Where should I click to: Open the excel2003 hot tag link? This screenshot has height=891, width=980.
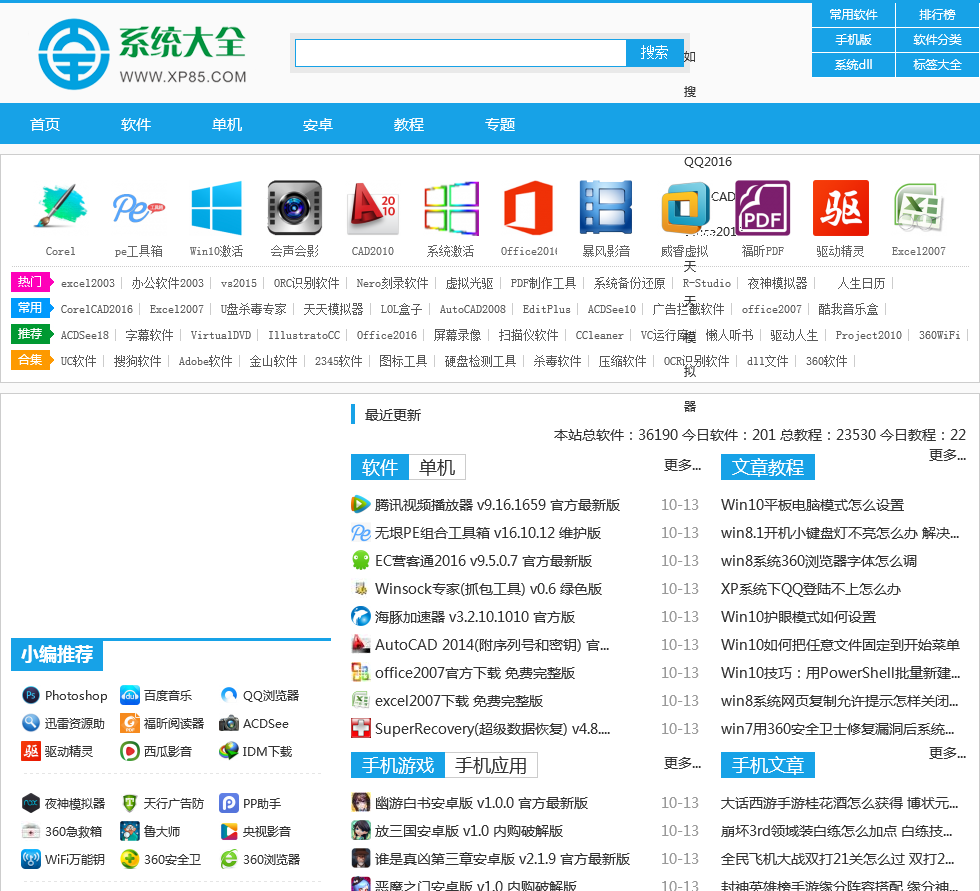(x=88, y=283)
